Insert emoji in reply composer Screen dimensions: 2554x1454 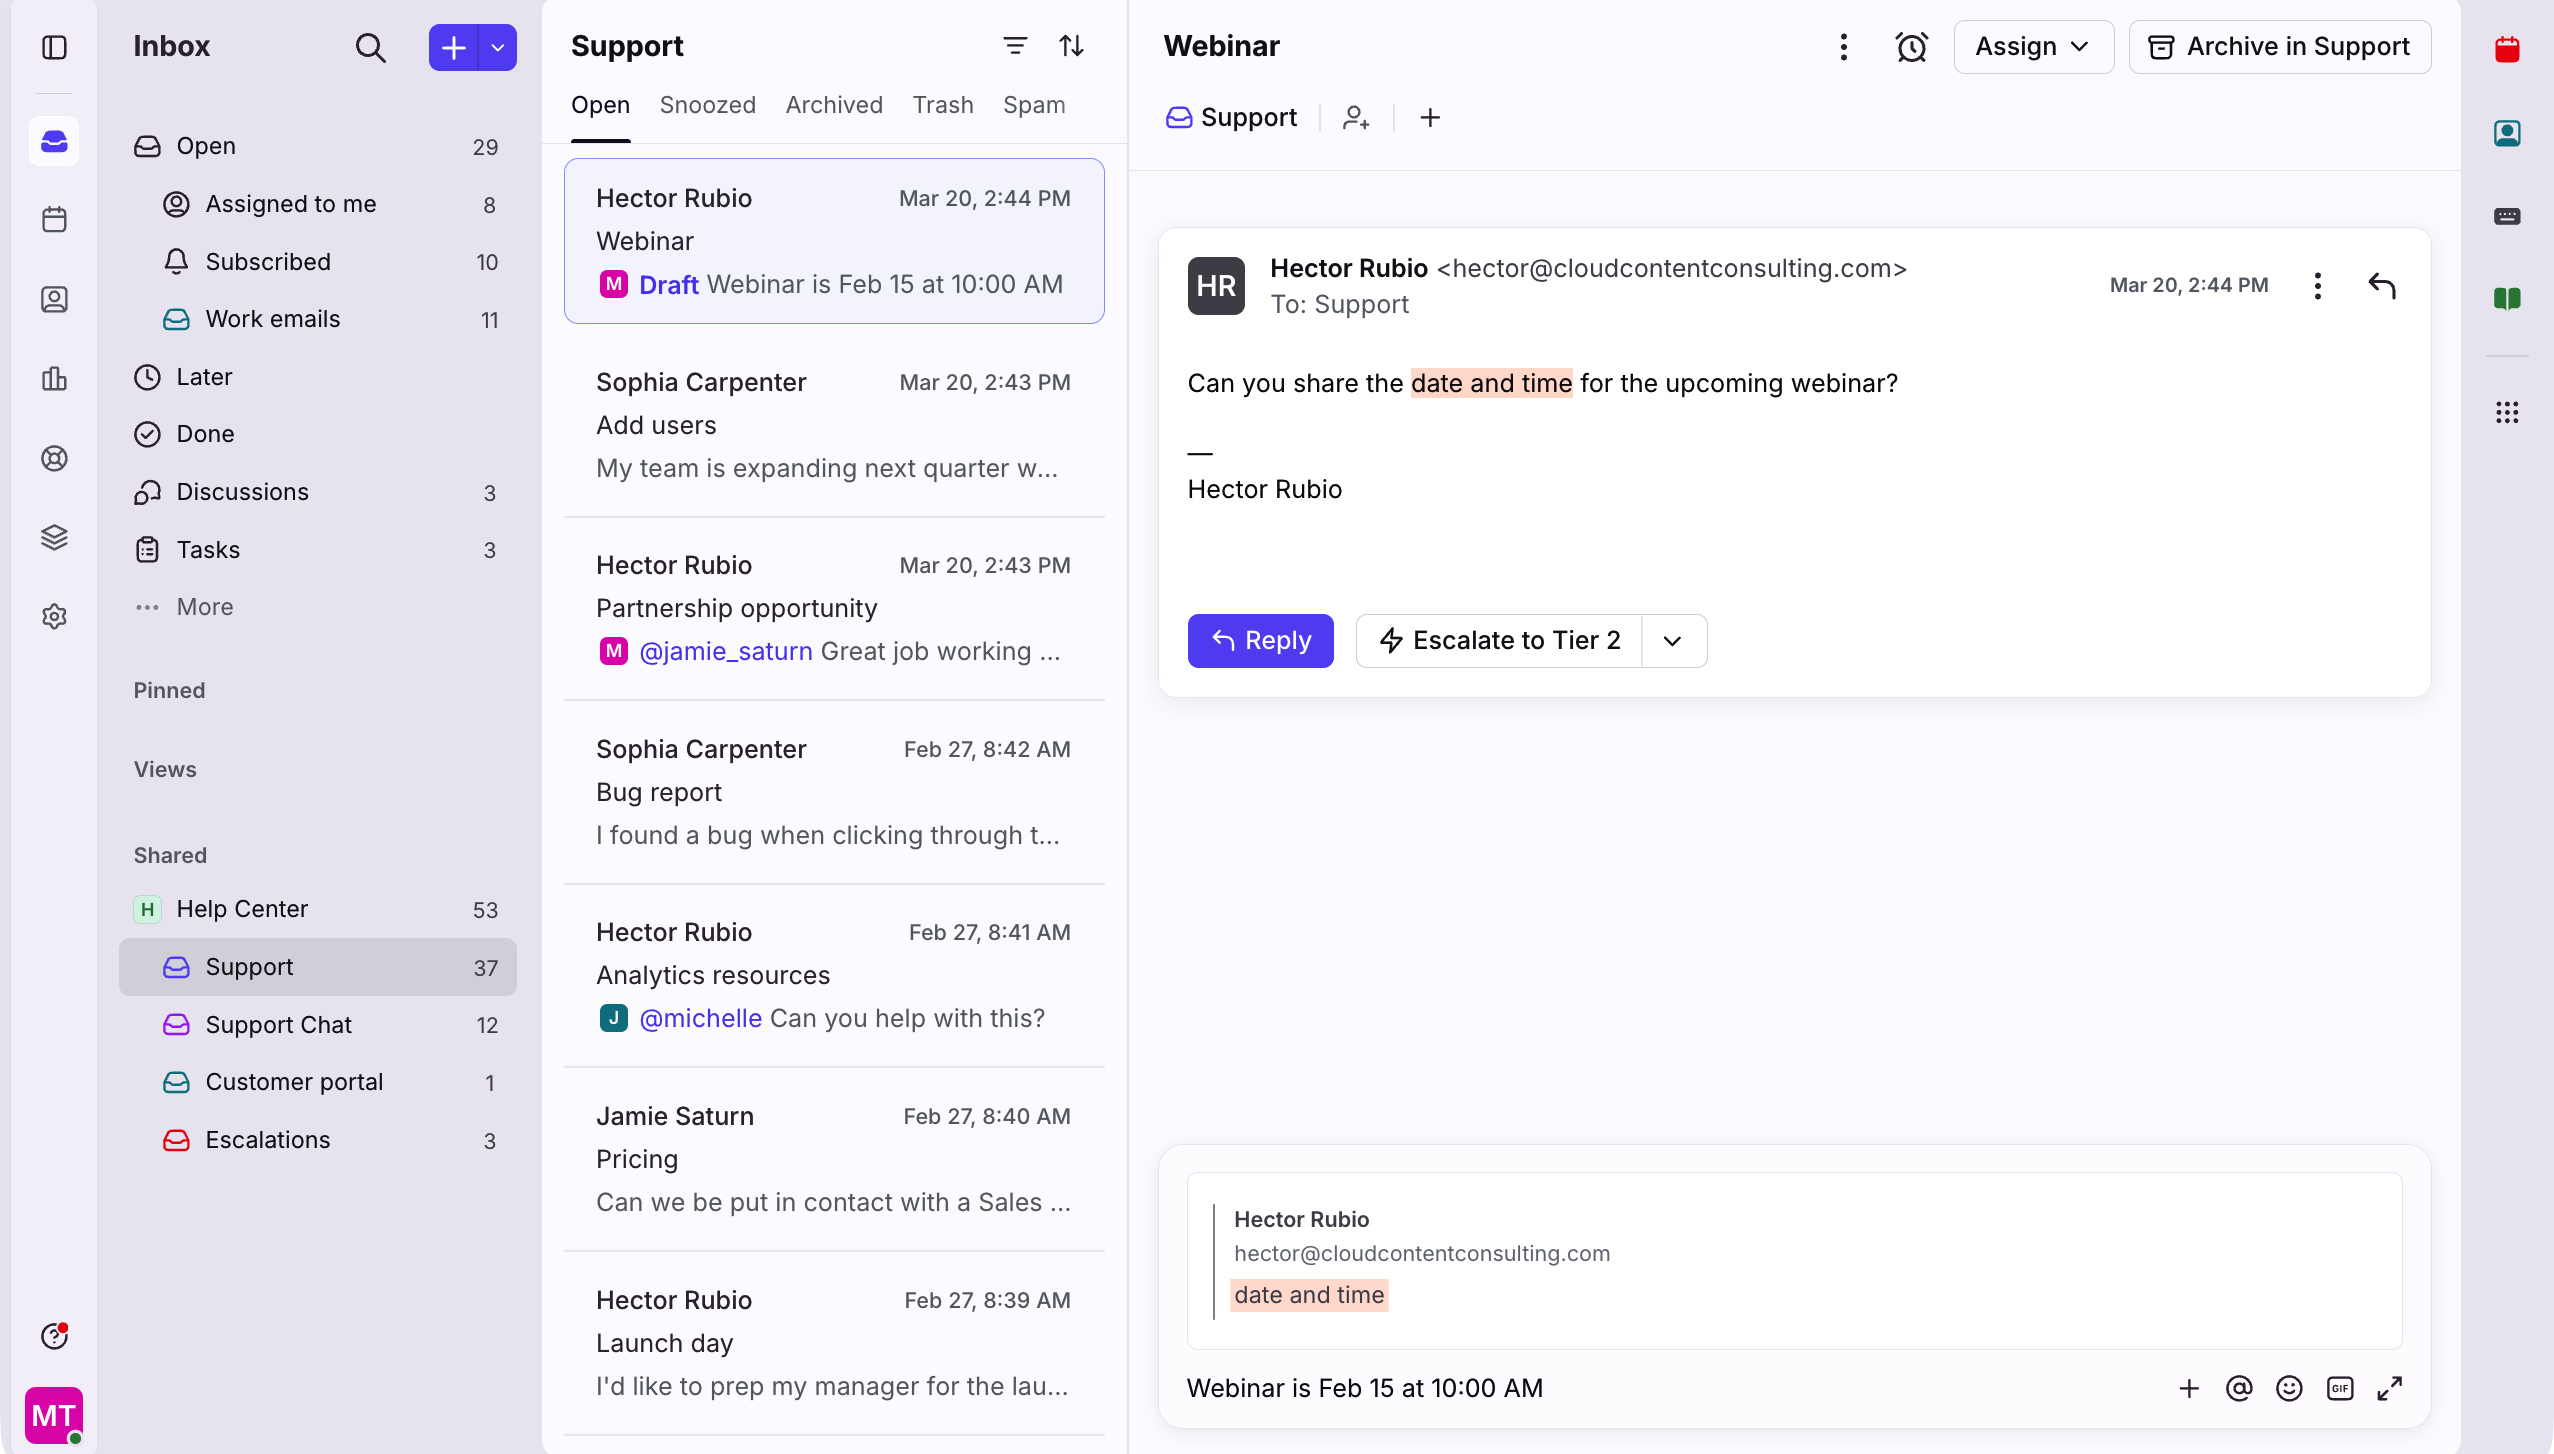pyautogui.click(x=2289, y=1388)
